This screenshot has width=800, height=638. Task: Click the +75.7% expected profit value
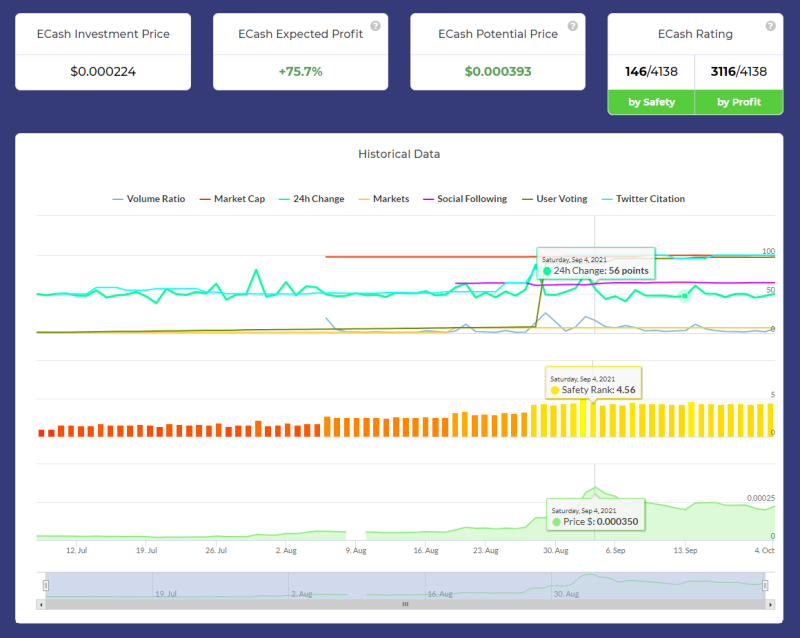301,71
